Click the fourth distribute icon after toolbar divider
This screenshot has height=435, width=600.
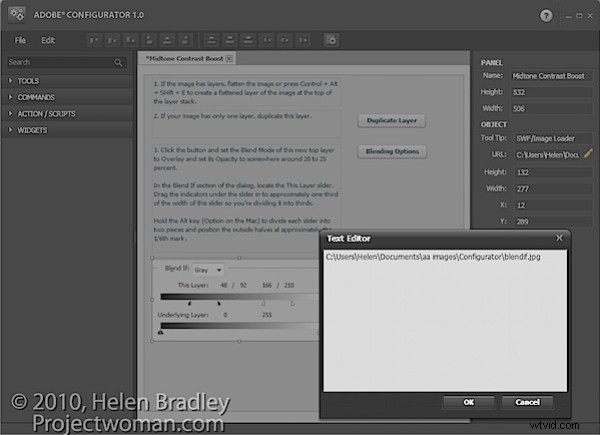coord(267,40)
